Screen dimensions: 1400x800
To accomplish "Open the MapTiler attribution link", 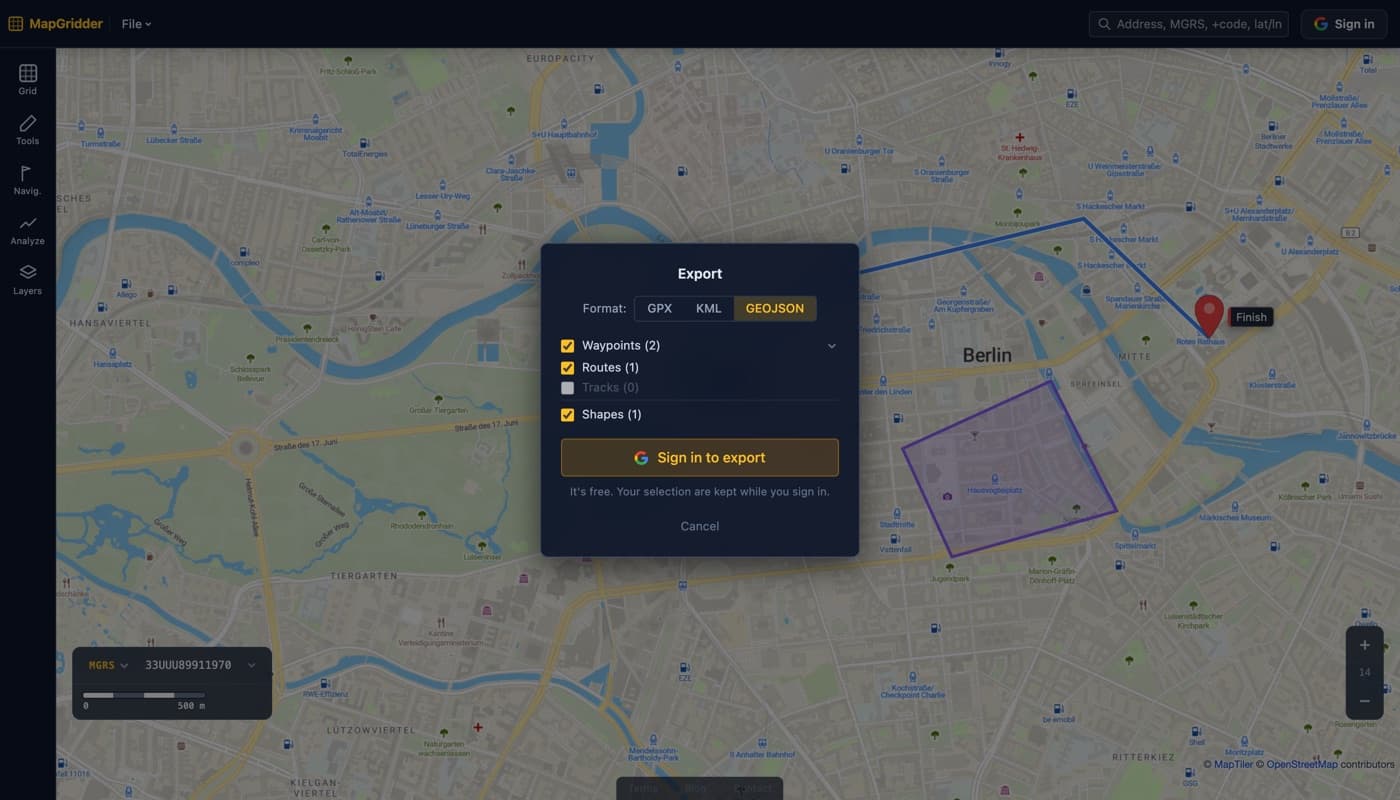I will coord(1227,764).
